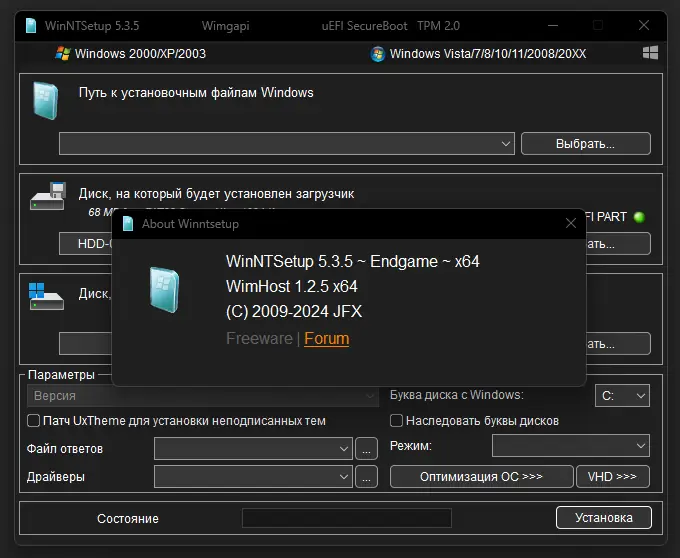Click the HDD-0 boot drive button
The width and height of the screenshot is (680, 558).
(x=86, y=244)
